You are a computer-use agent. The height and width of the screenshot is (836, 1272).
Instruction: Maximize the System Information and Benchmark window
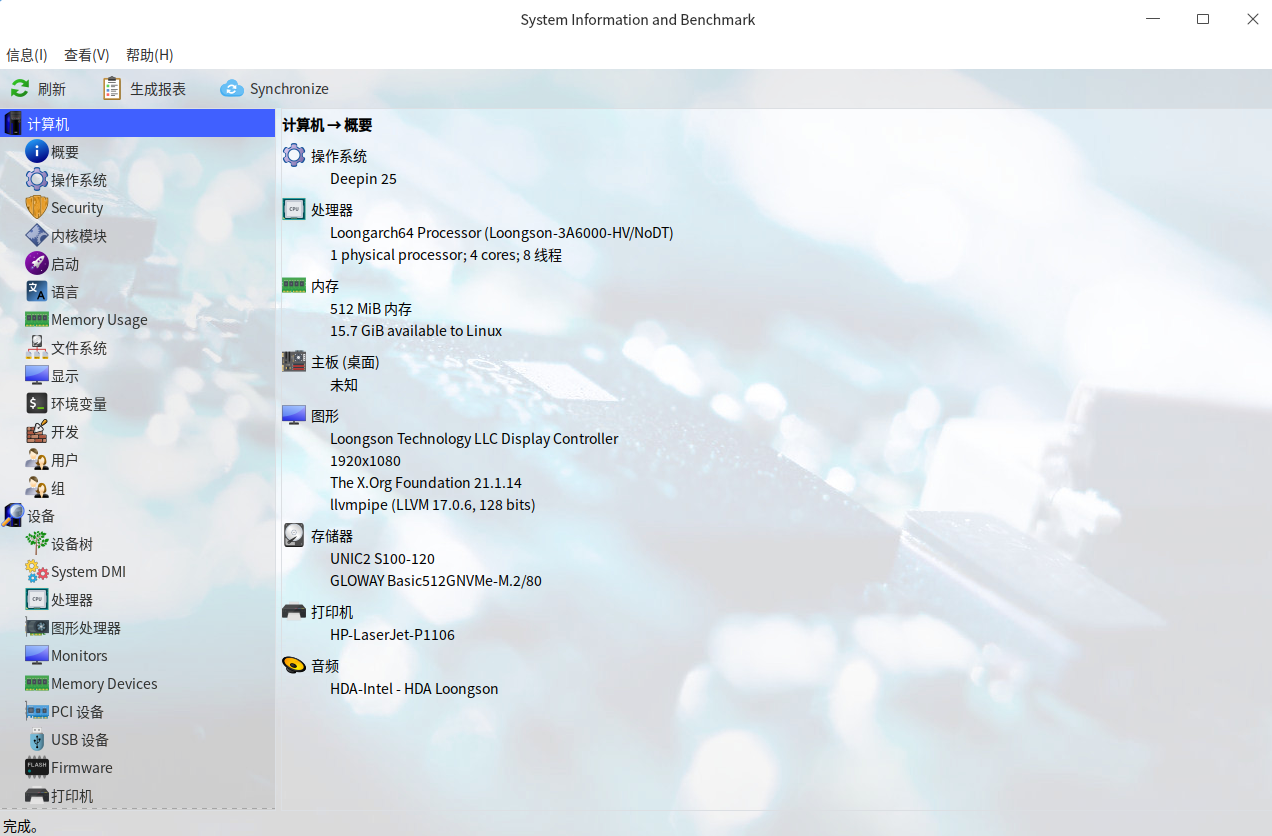pyautogui.click(x=1203, y=19)
